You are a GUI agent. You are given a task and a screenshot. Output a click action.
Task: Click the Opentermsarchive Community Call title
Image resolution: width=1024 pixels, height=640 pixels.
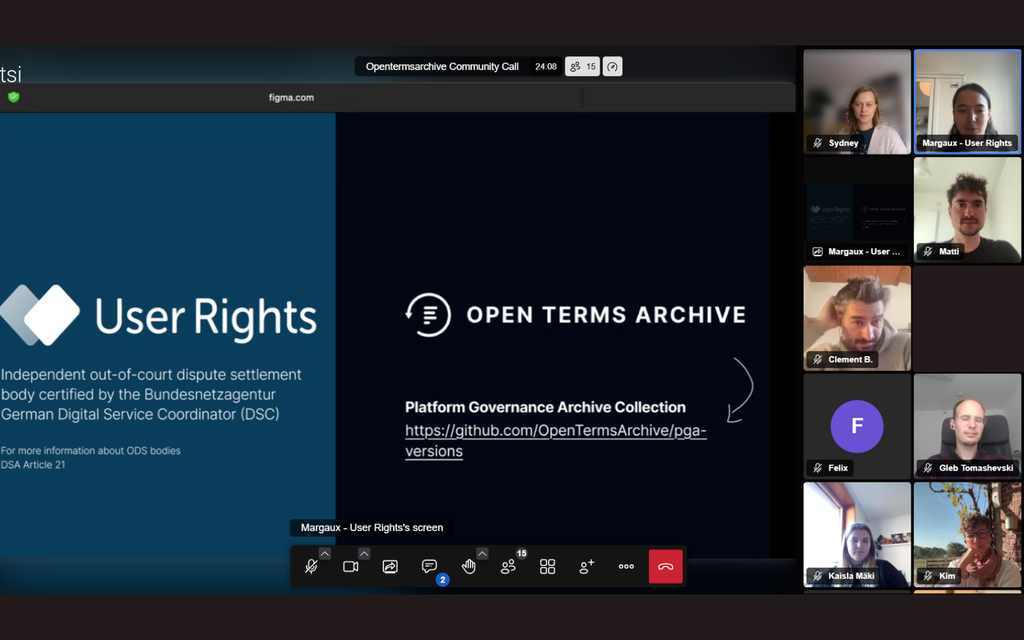(x=442, y=67)
